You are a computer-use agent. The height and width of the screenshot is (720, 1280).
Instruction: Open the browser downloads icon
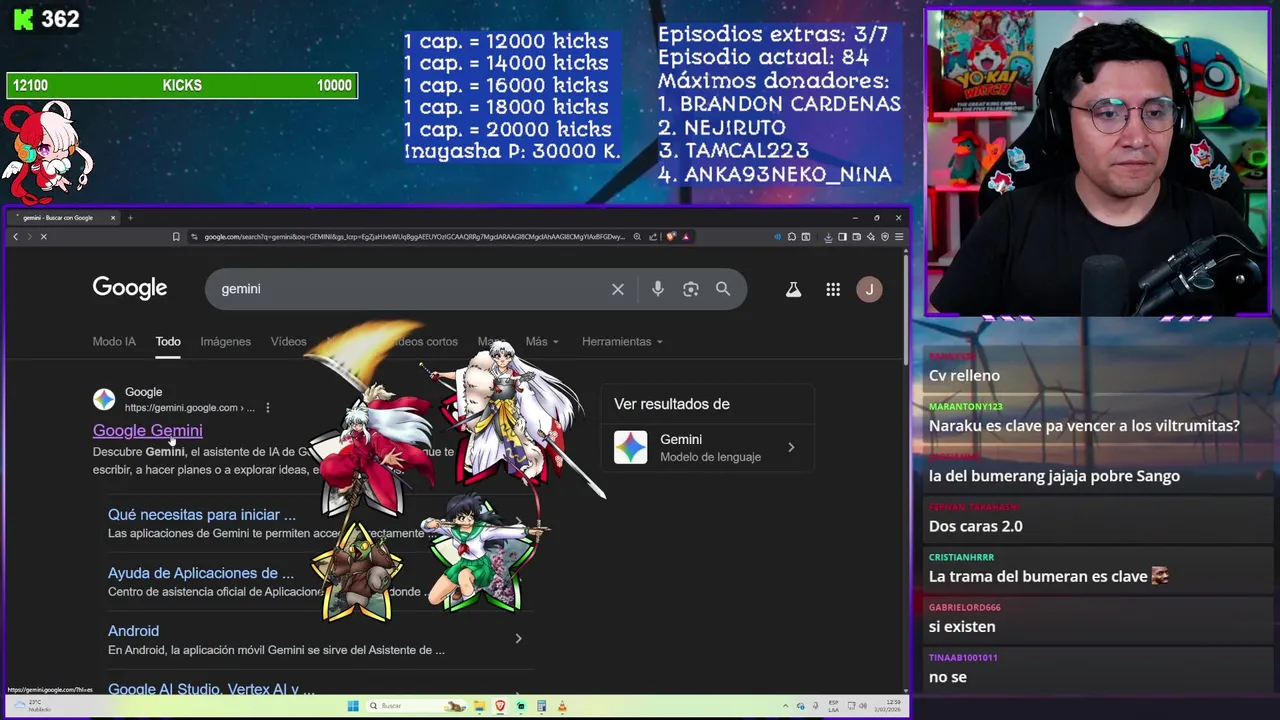click(828, 237)
